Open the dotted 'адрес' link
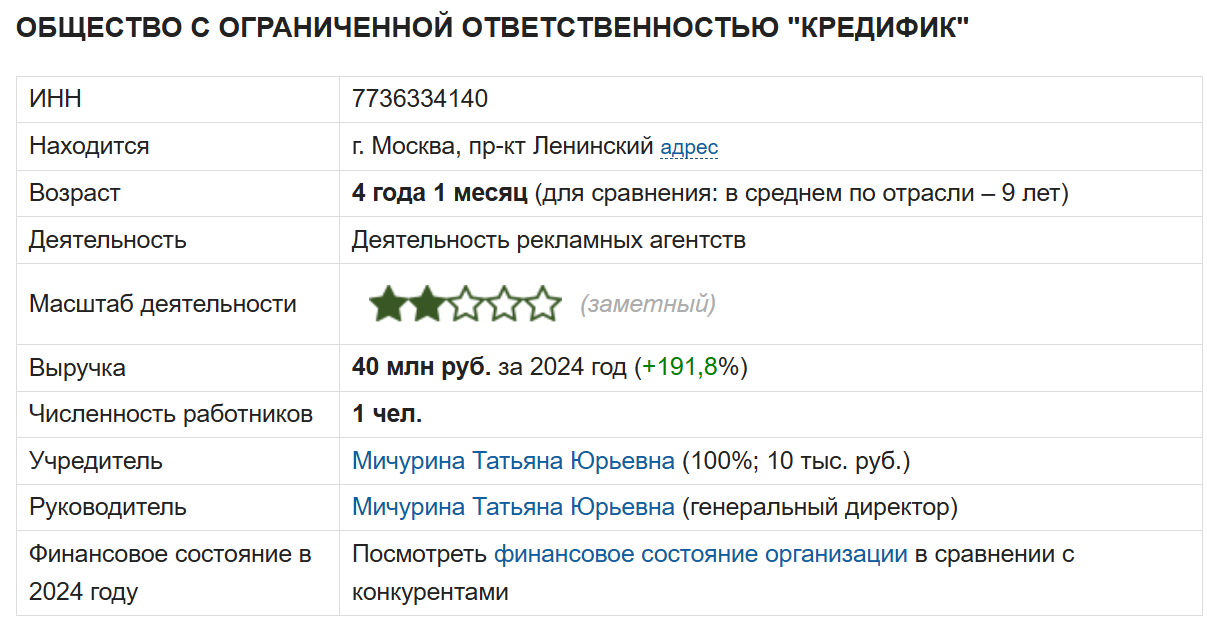This screenshot has width=1207, height=623. (x=689, y=148)
